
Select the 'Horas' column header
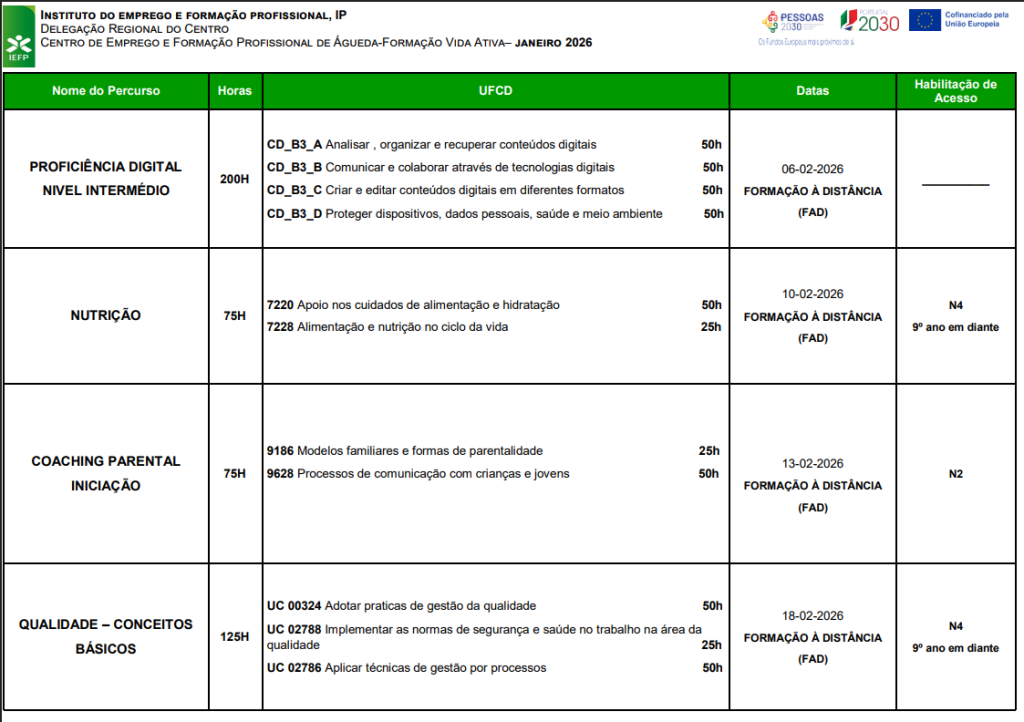[x=235, y=91]
